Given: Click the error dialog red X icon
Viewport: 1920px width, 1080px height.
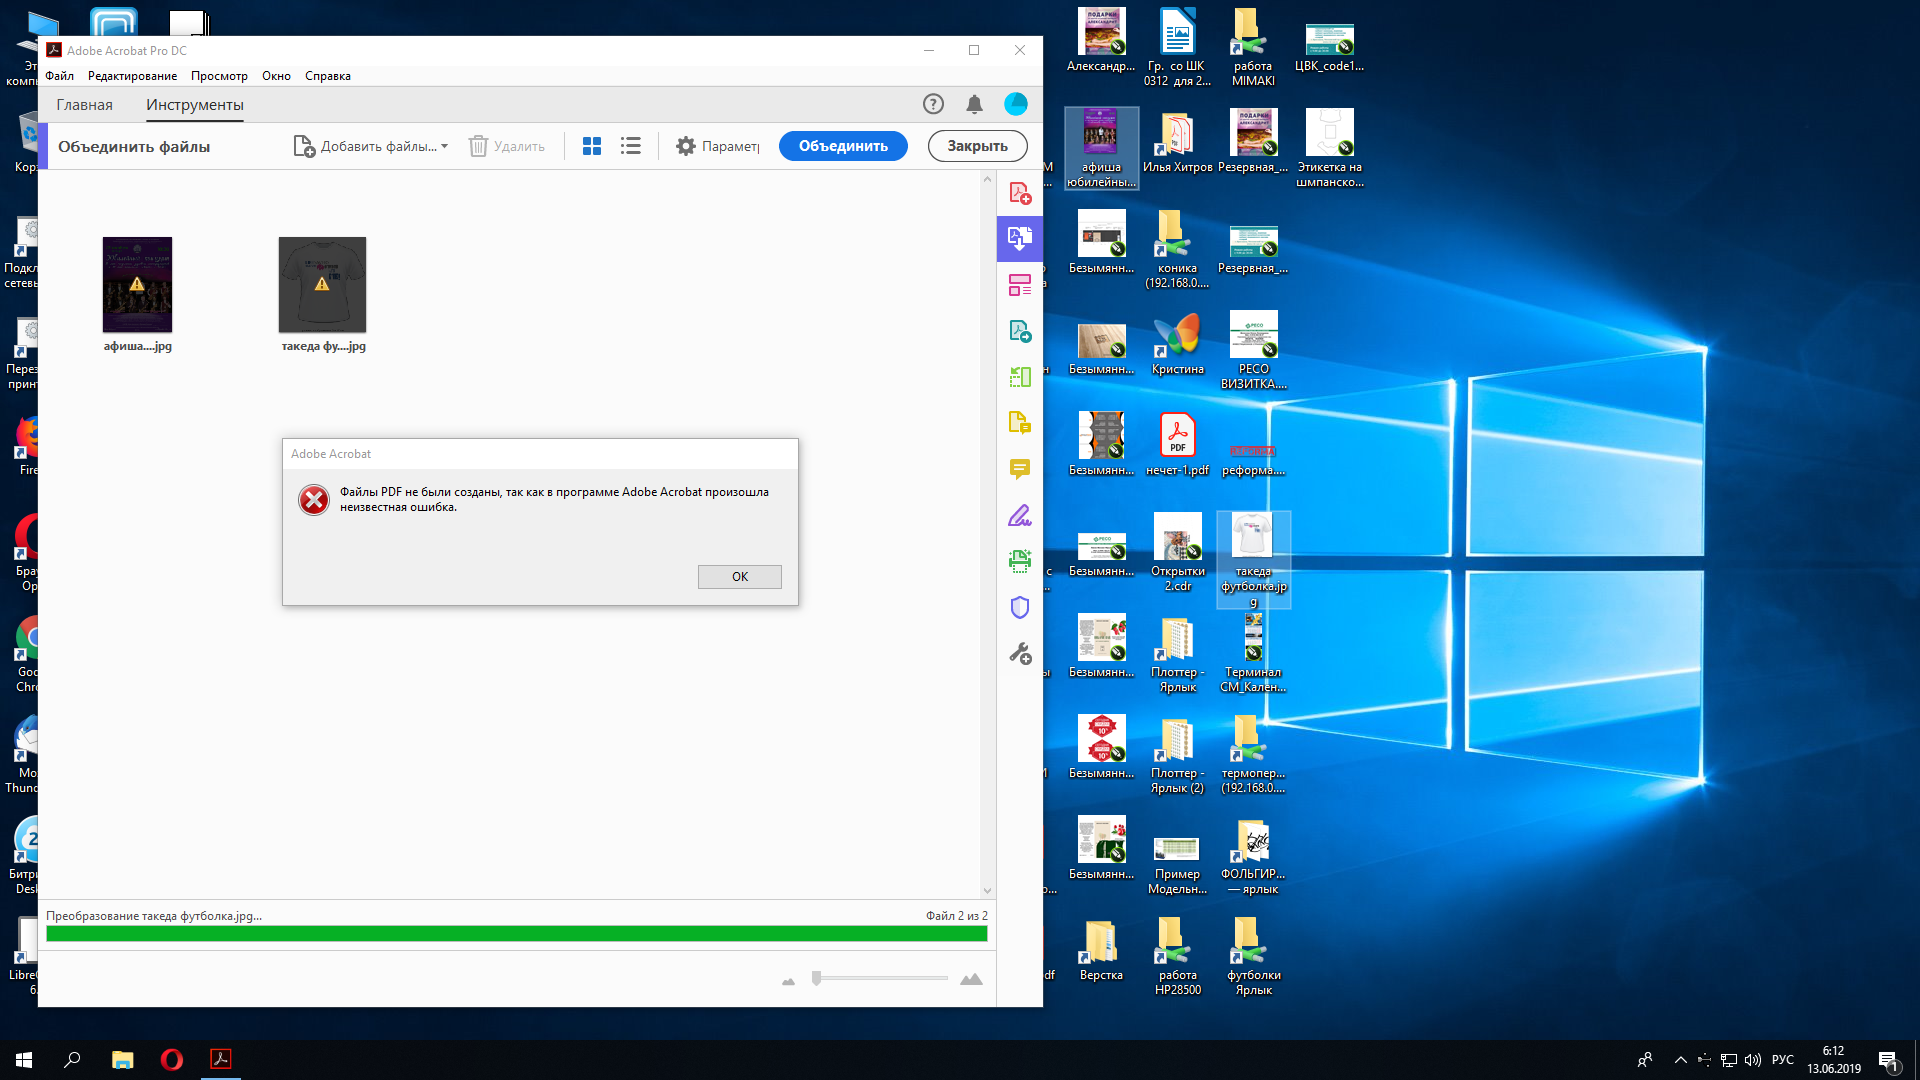Looking at the screenshot, I should point(314,500).
